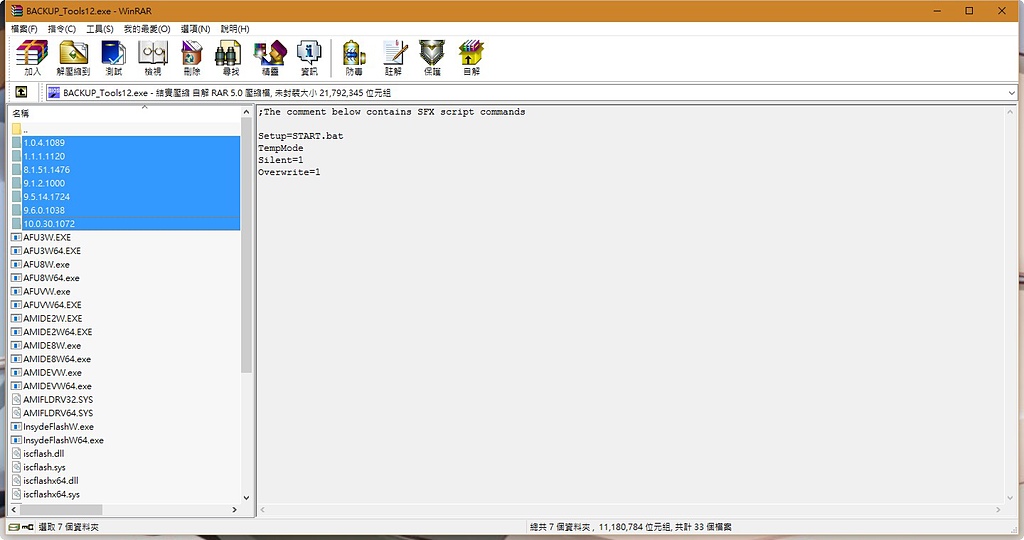Click the file list horizontal scroll left arrow
Viewport: 1024px width, 540px height.
(x=14, y=509)
